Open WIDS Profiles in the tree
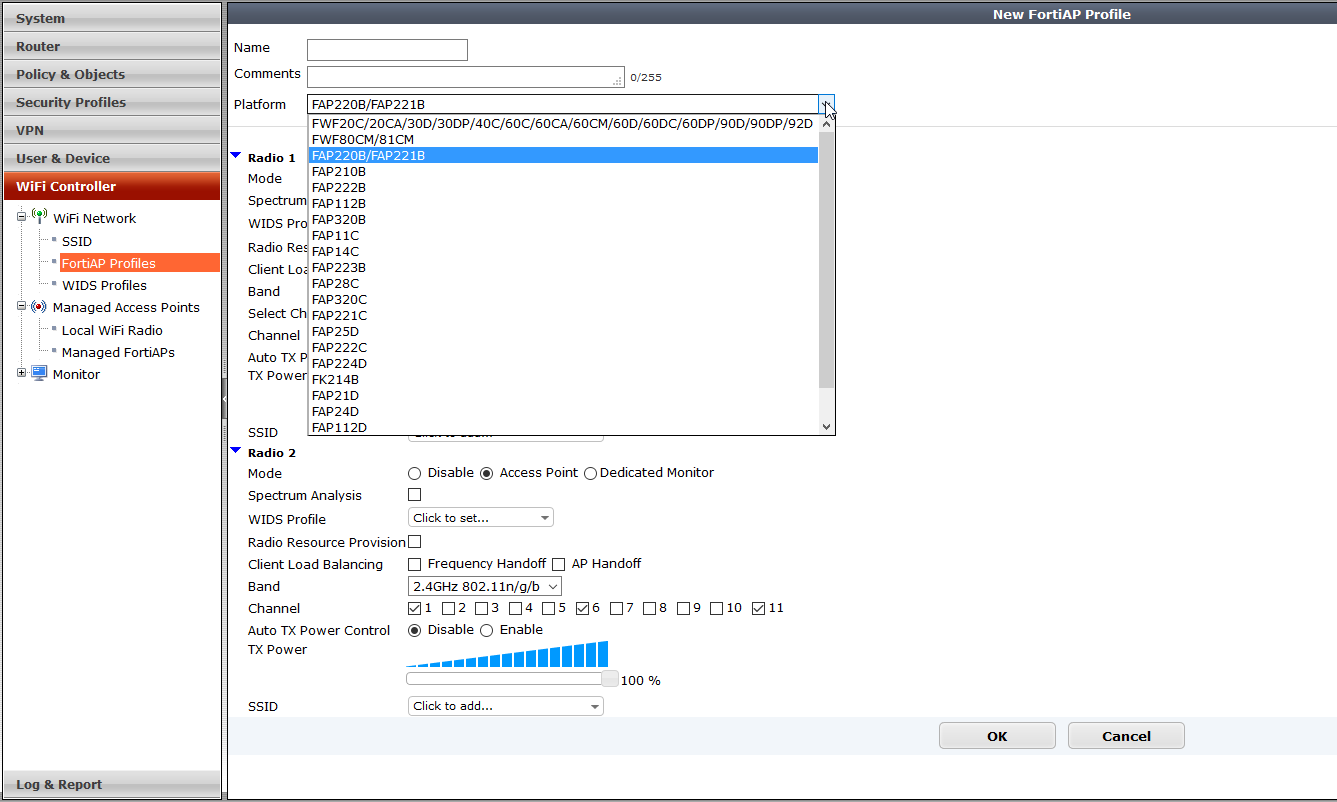1337x802 pixels. click(104, 285)
